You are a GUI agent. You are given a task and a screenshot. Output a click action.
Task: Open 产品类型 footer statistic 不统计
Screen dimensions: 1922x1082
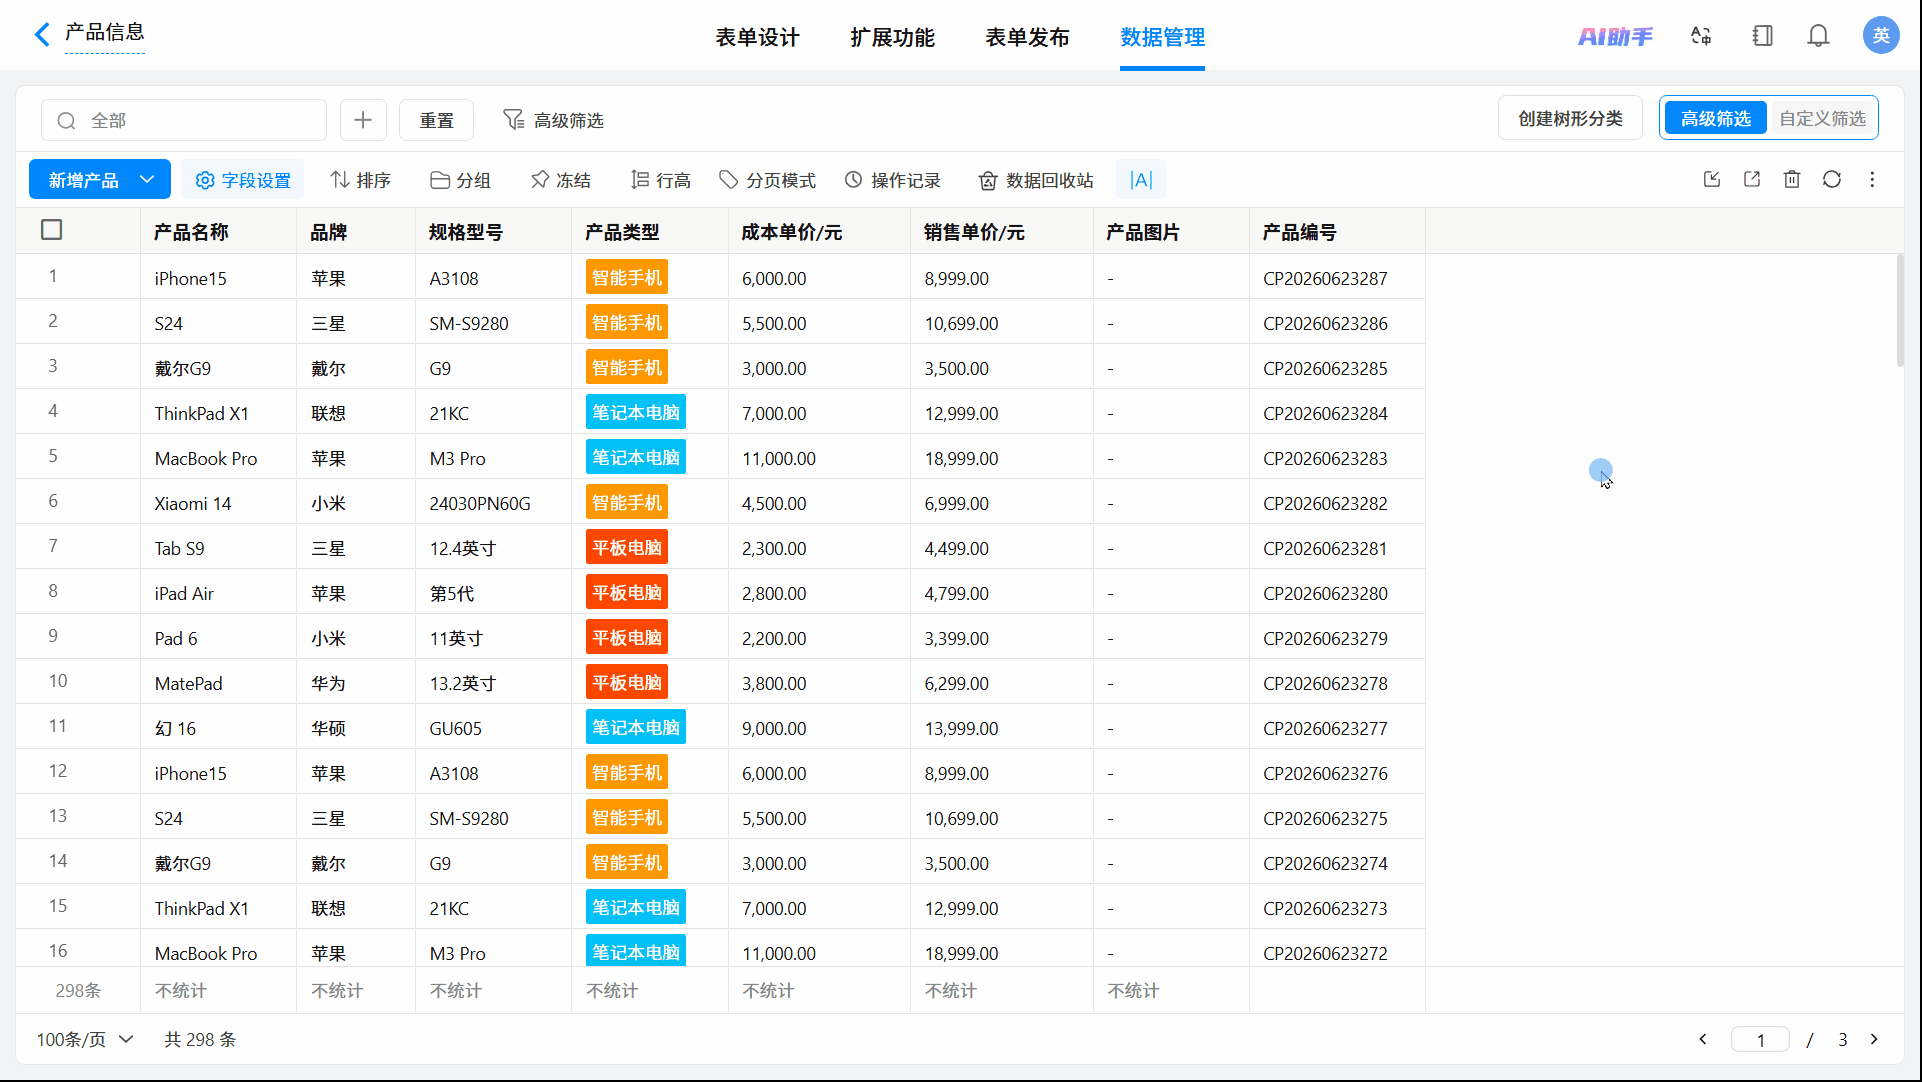(x=612, y=991)
